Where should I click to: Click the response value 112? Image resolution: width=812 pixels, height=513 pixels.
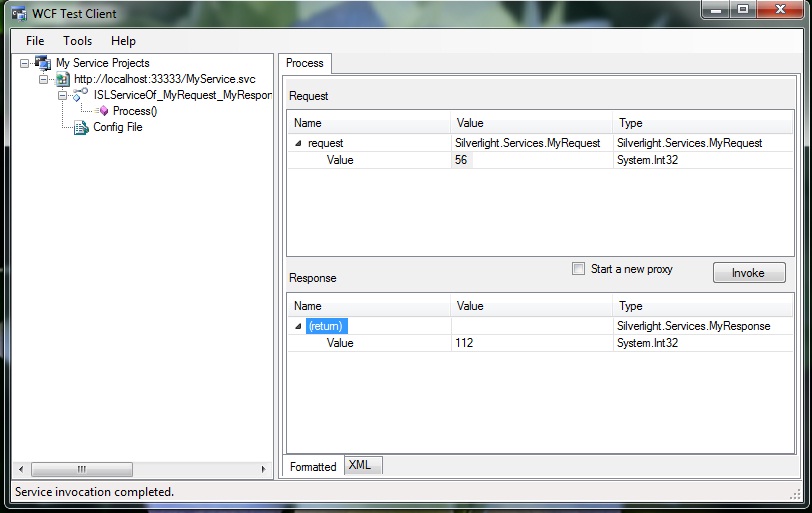point(464,343)
